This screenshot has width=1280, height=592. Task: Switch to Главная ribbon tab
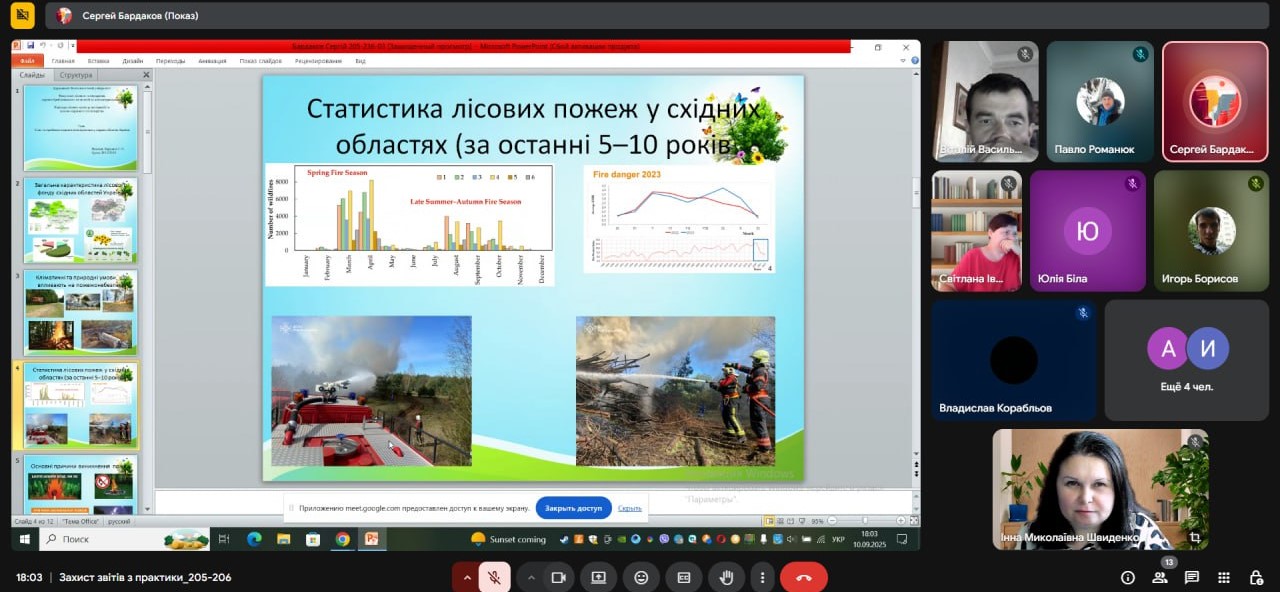63,61
